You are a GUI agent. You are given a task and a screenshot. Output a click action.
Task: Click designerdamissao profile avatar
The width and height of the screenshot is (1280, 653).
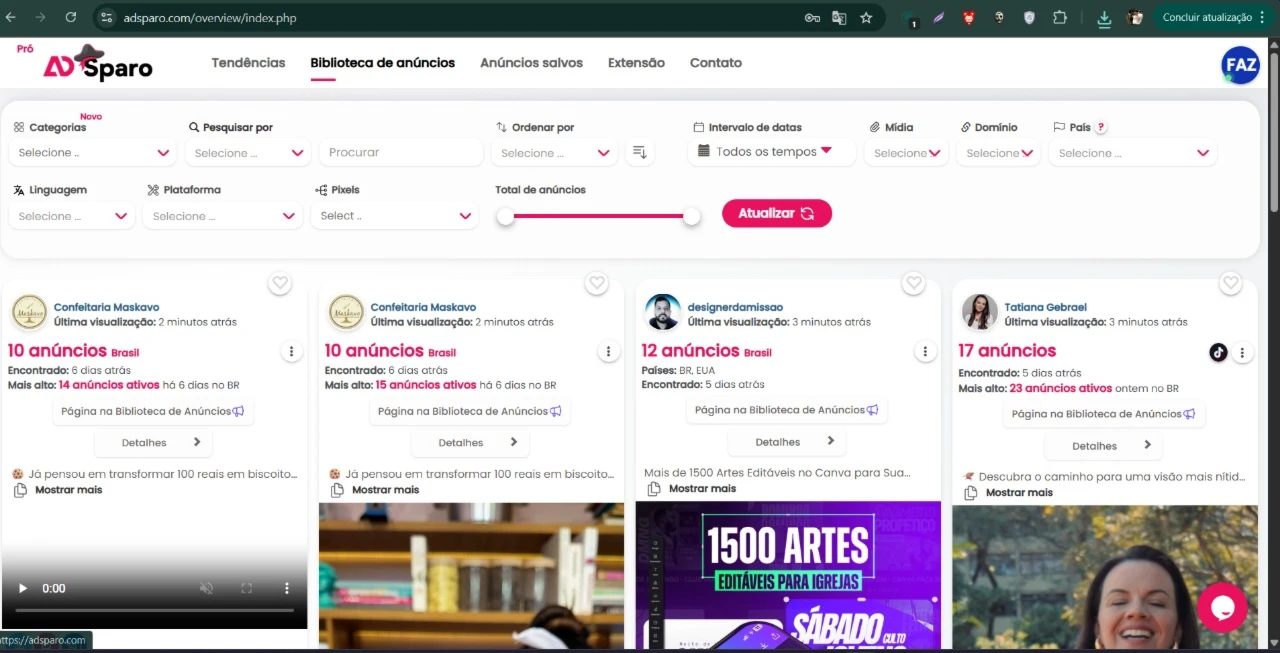(663, 312)
